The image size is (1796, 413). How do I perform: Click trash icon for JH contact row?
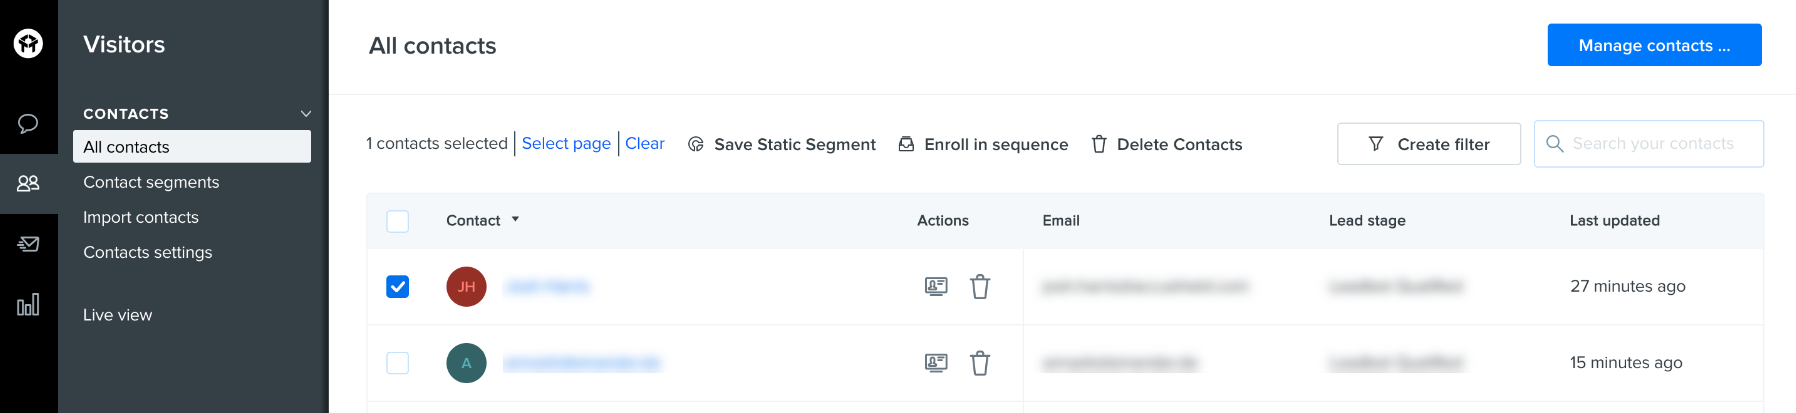980,287
